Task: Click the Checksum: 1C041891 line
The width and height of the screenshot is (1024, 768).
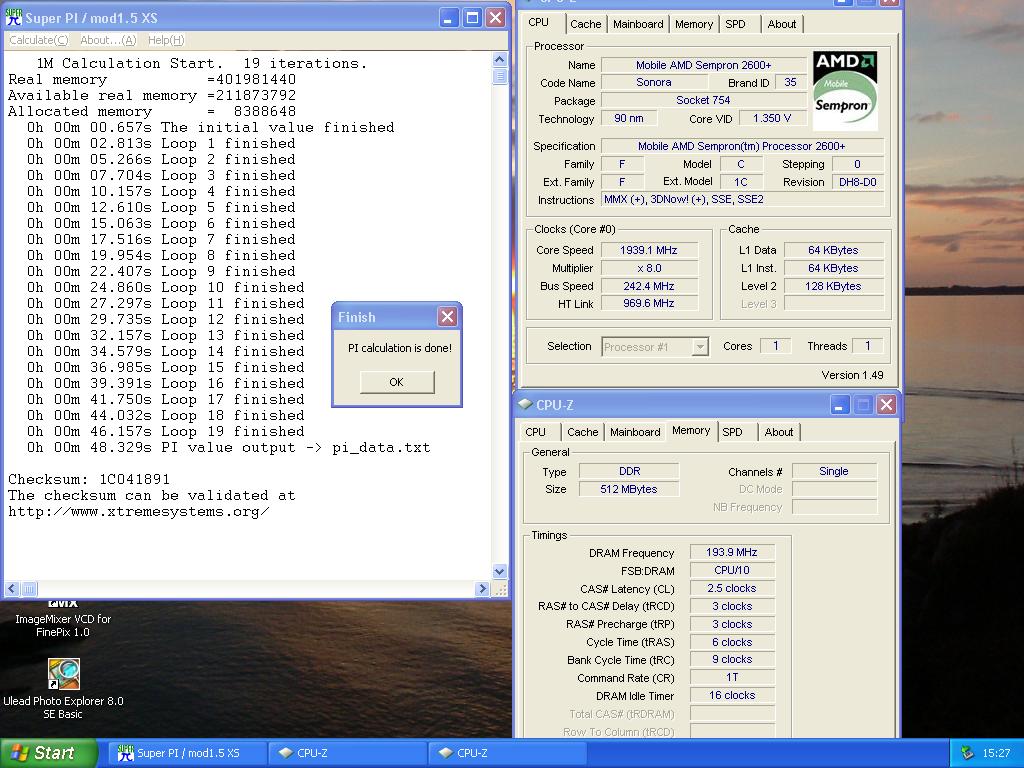Action: (89, 479)
